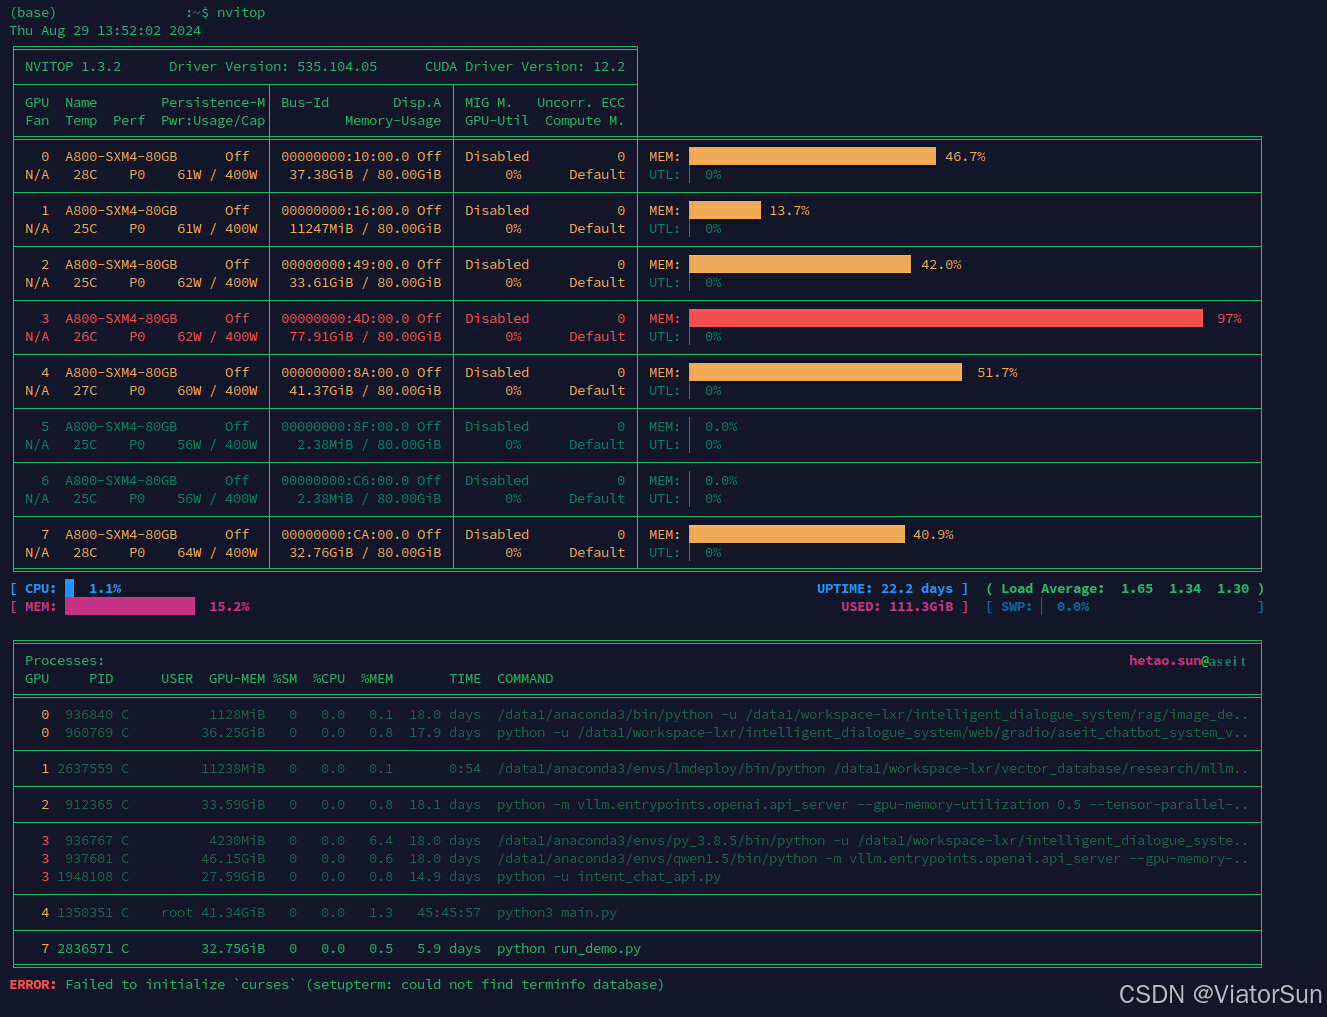
Task: Click the vllm.entrypoints command of PID 912365
Action: click(x=872, y=805)
